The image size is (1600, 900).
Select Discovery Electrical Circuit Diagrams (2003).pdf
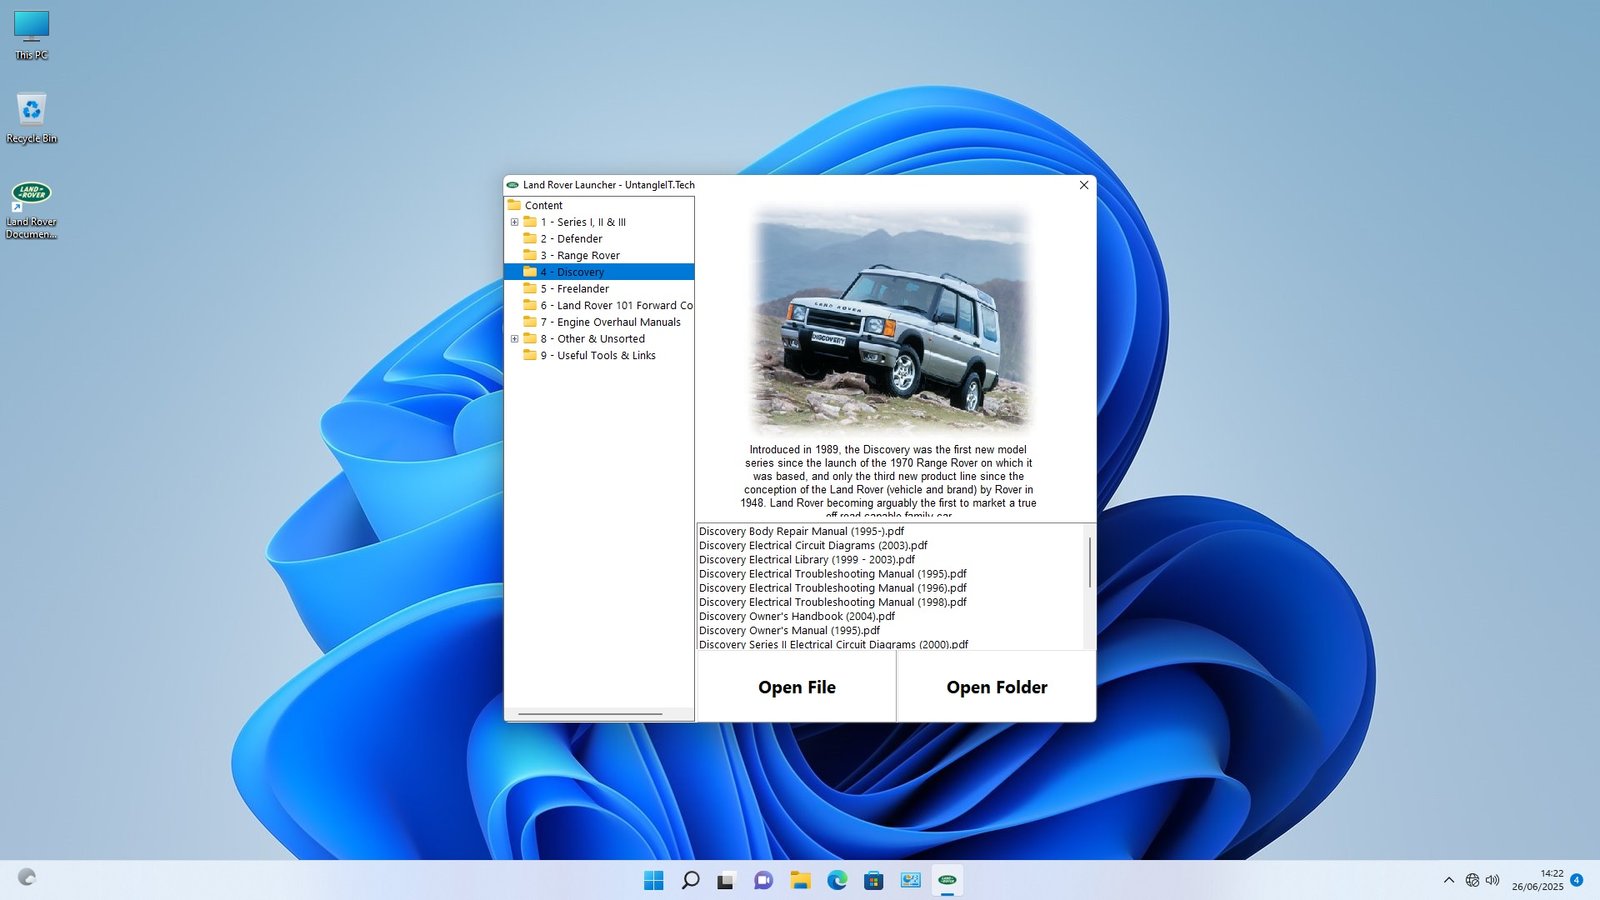pos(813,546)
